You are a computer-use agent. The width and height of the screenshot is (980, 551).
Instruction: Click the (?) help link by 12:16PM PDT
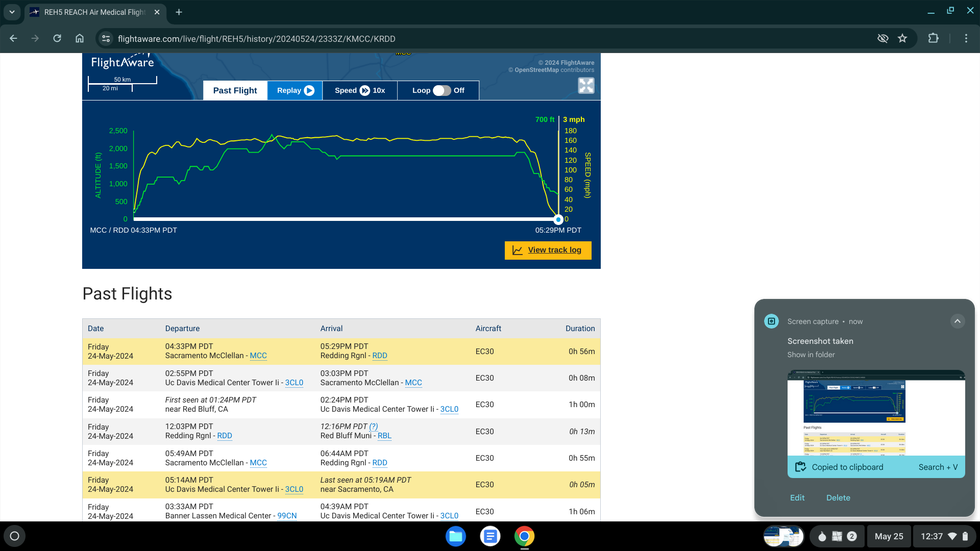(x=373, y=426)
